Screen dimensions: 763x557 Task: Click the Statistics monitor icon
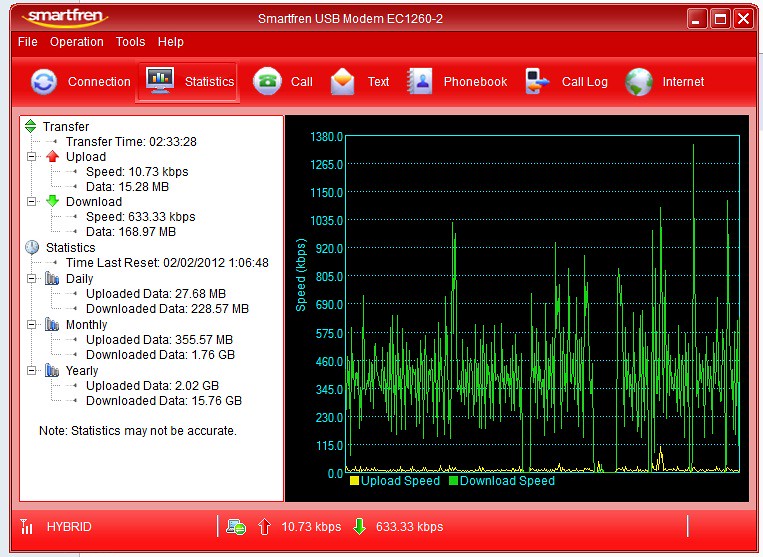(x=160, y=82)
